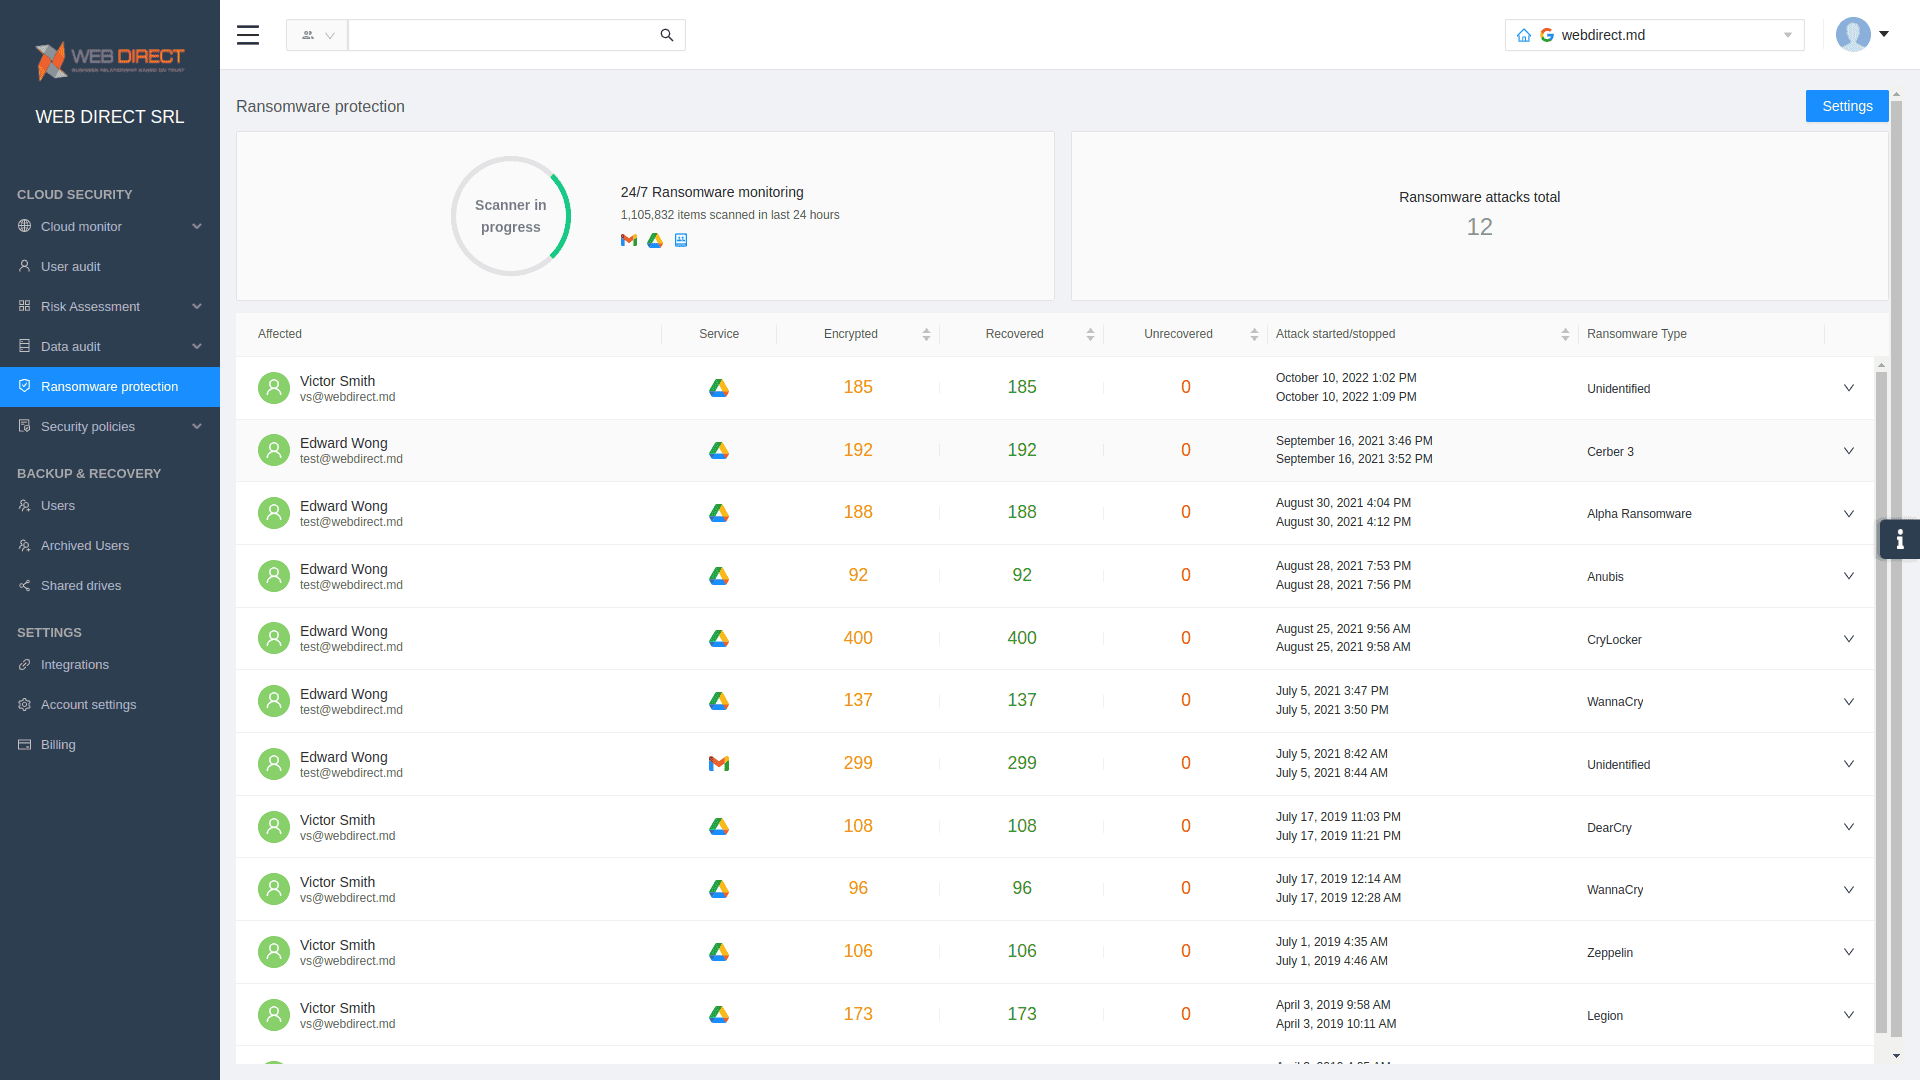This screenshot has height=1080, width=1920.
Task: Open the Shared drives sidebar item
Action: pyautogui.click(x=80, y=586)
